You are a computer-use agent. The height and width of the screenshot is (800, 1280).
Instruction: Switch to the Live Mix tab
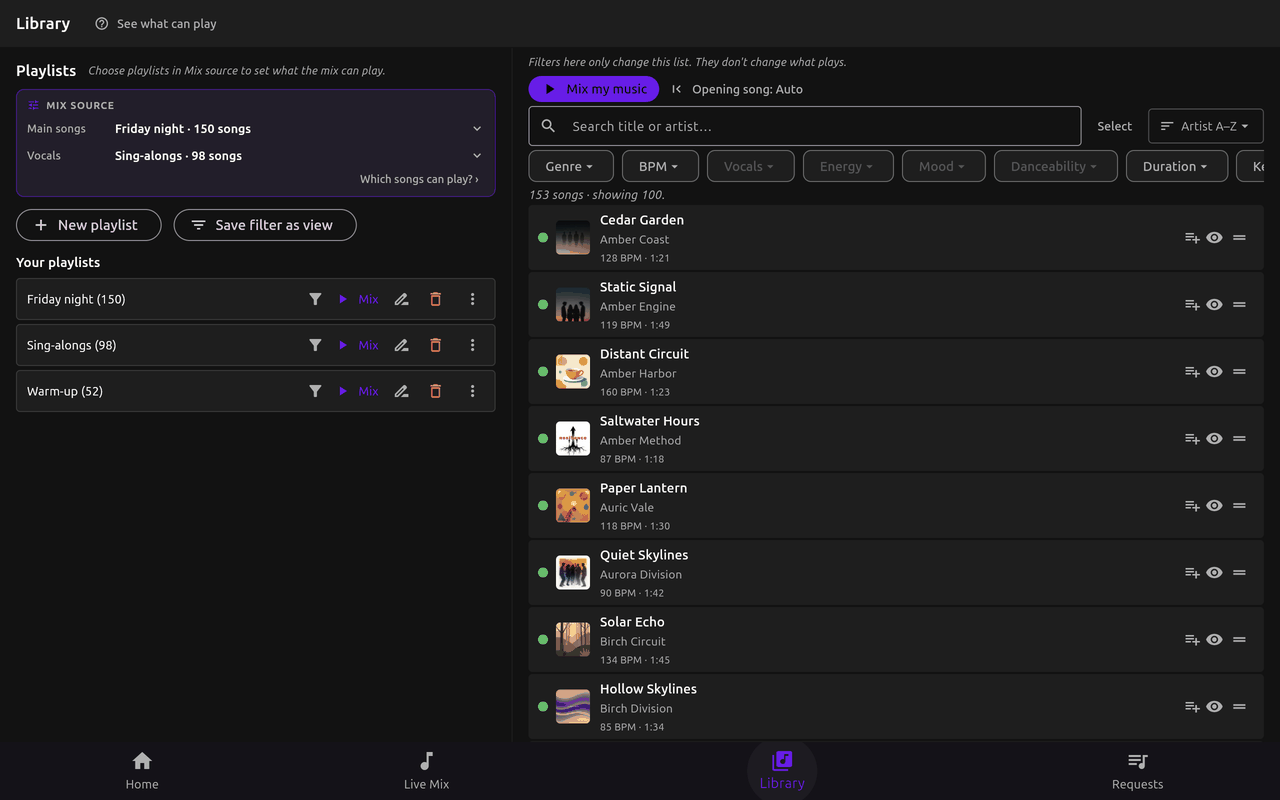(427, 771)
